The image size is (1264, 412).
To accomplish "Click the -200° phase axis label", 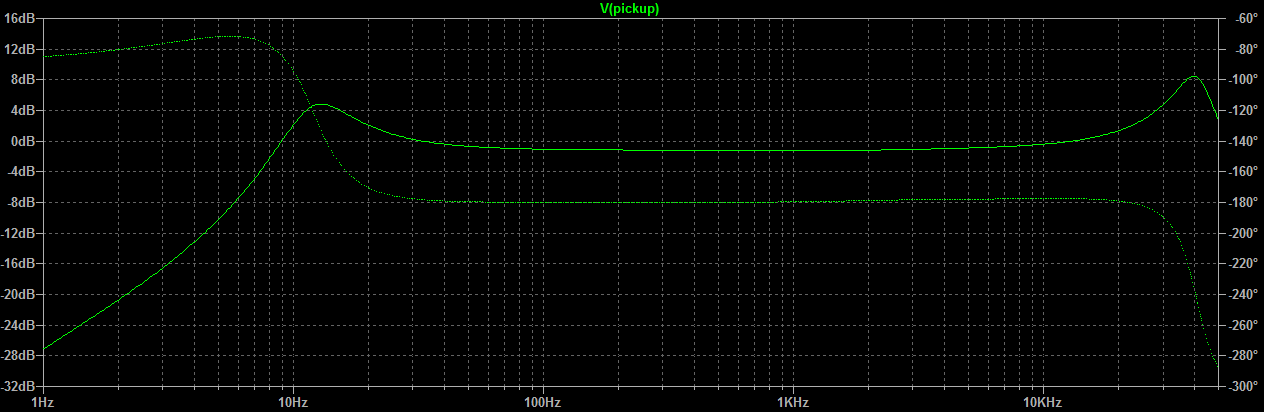I will click(1243, 233).
